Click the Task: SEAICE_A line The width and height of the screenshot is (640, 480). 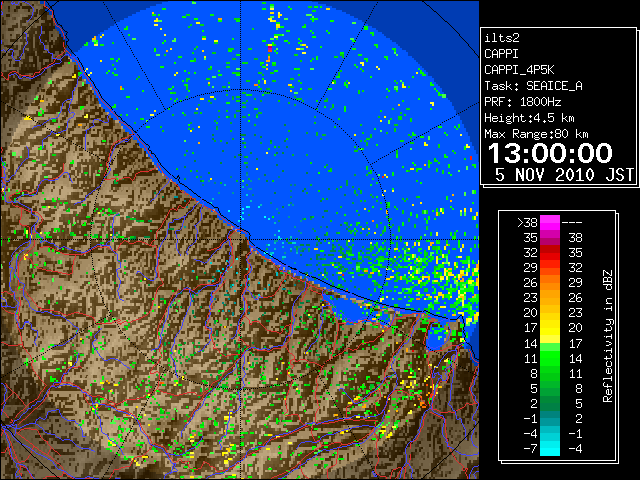pyautogui.click(x=533, y=86)
